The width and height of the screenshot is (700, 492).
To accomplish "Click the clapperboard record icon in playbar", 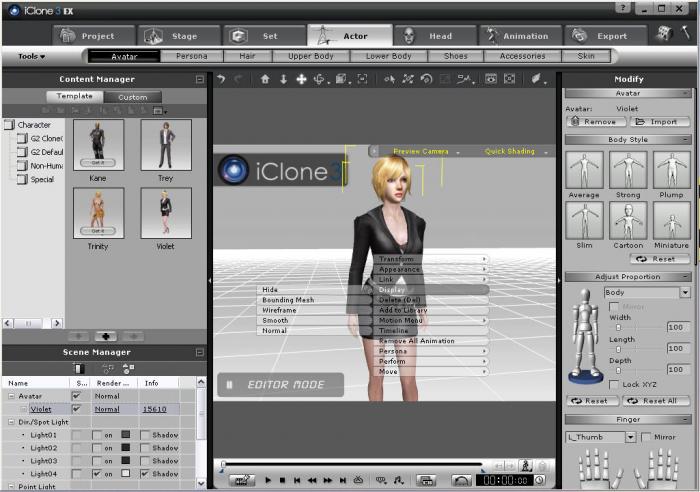I will (x=242, y=480).
